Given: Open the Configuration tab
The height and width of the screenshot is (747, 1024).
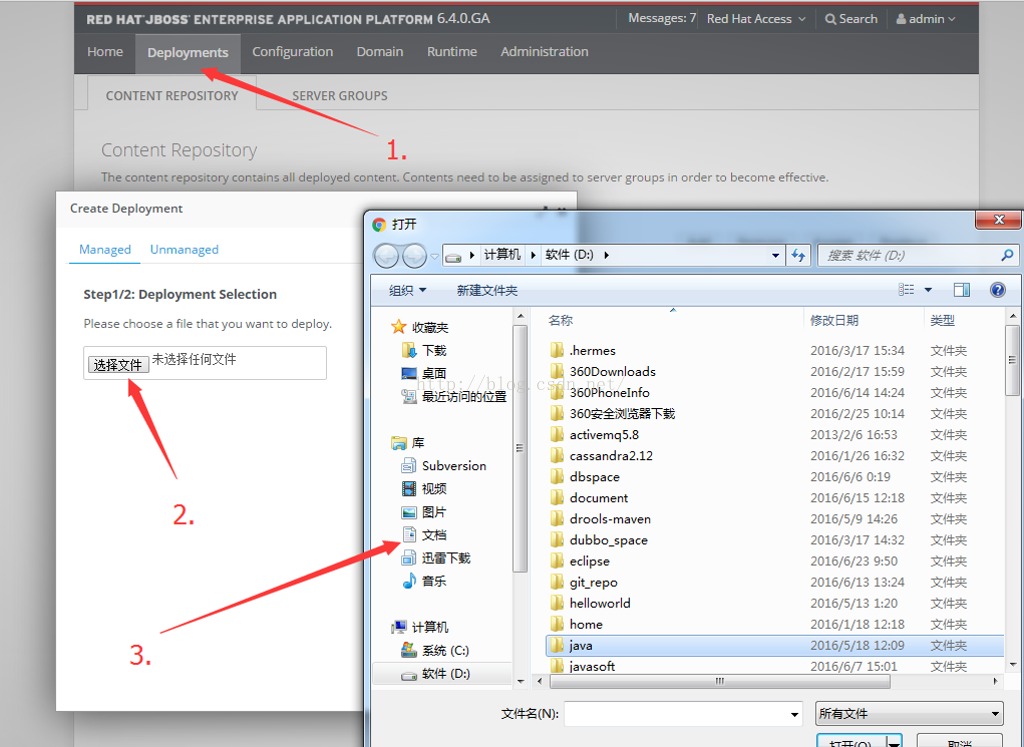Looking at the screenshot, I should [293, 52].
